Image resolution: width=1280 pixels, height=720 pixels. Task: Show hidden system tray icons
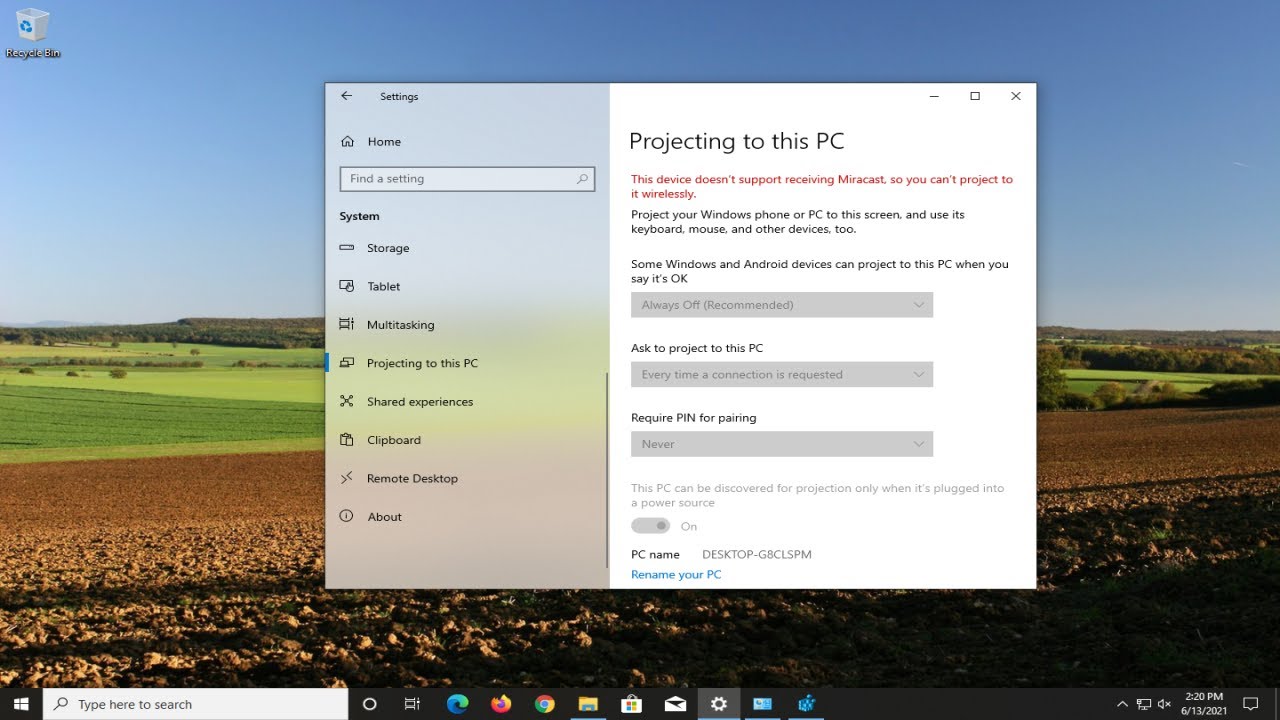click(x=1122, y=704)
